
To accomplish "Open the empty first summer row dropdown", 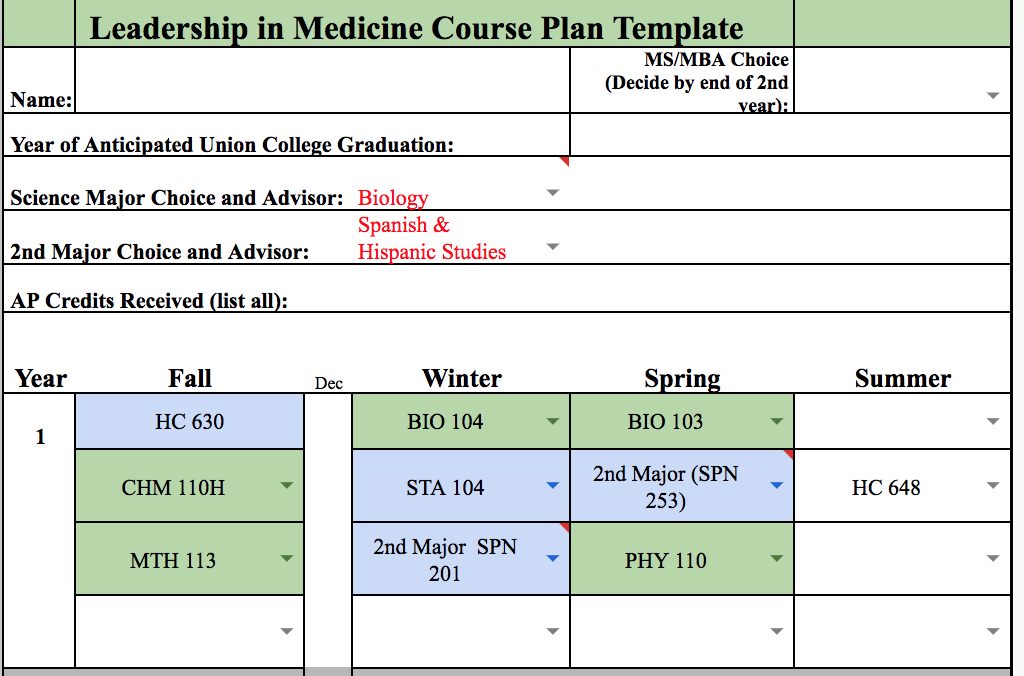I will click(992, 422).
